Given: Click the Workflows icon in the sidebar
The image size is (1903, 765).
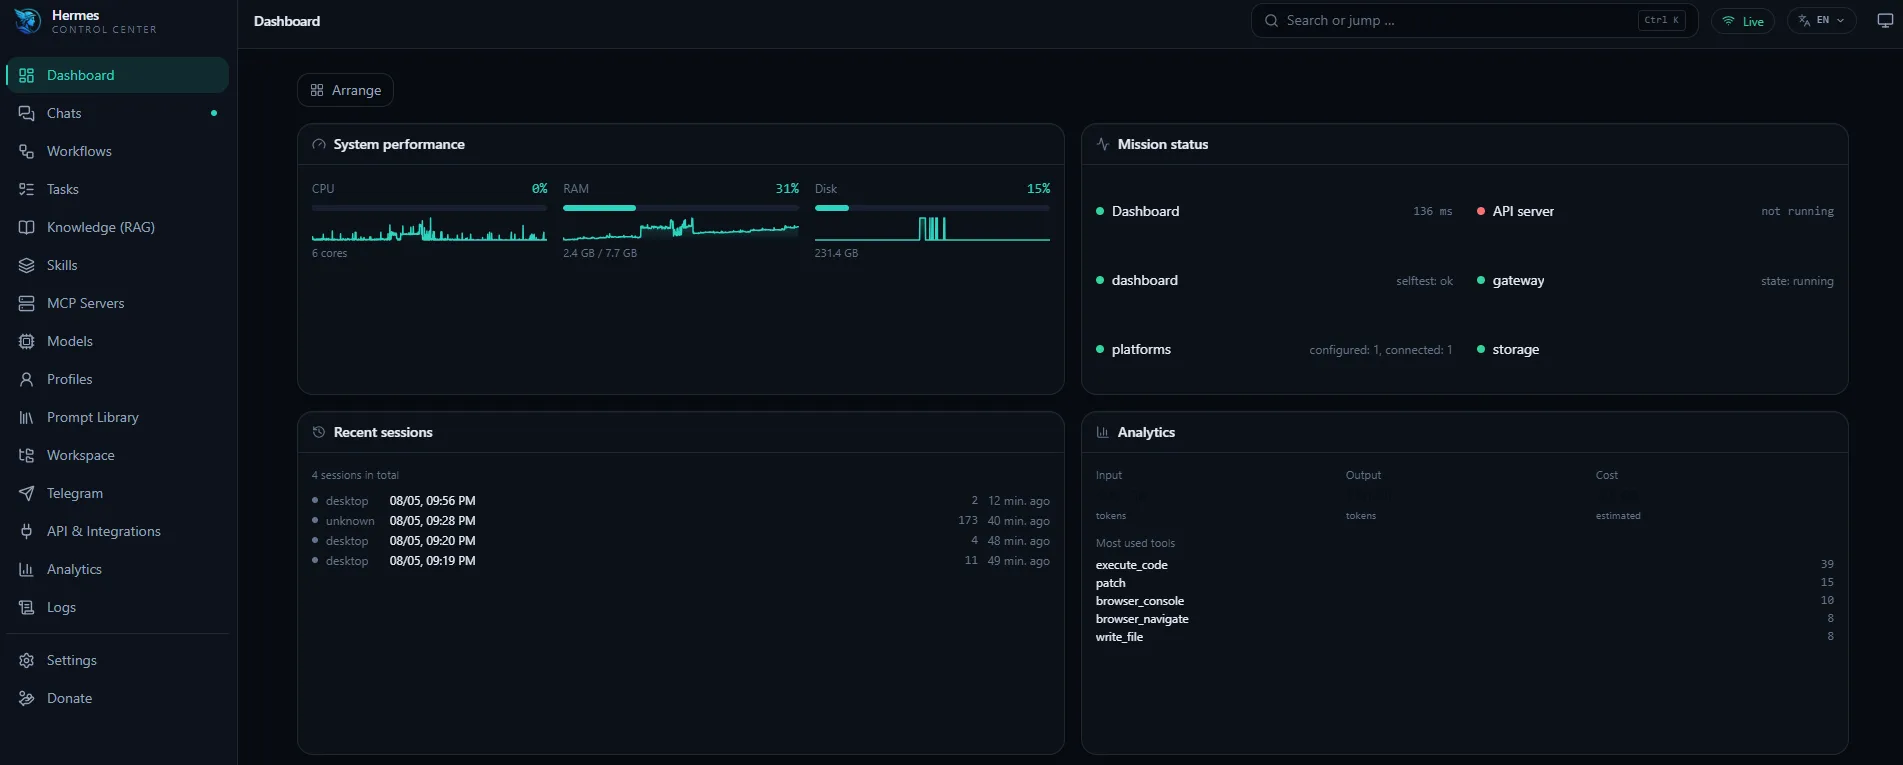Looking at the screenshot, I should (x=27, y=151).
